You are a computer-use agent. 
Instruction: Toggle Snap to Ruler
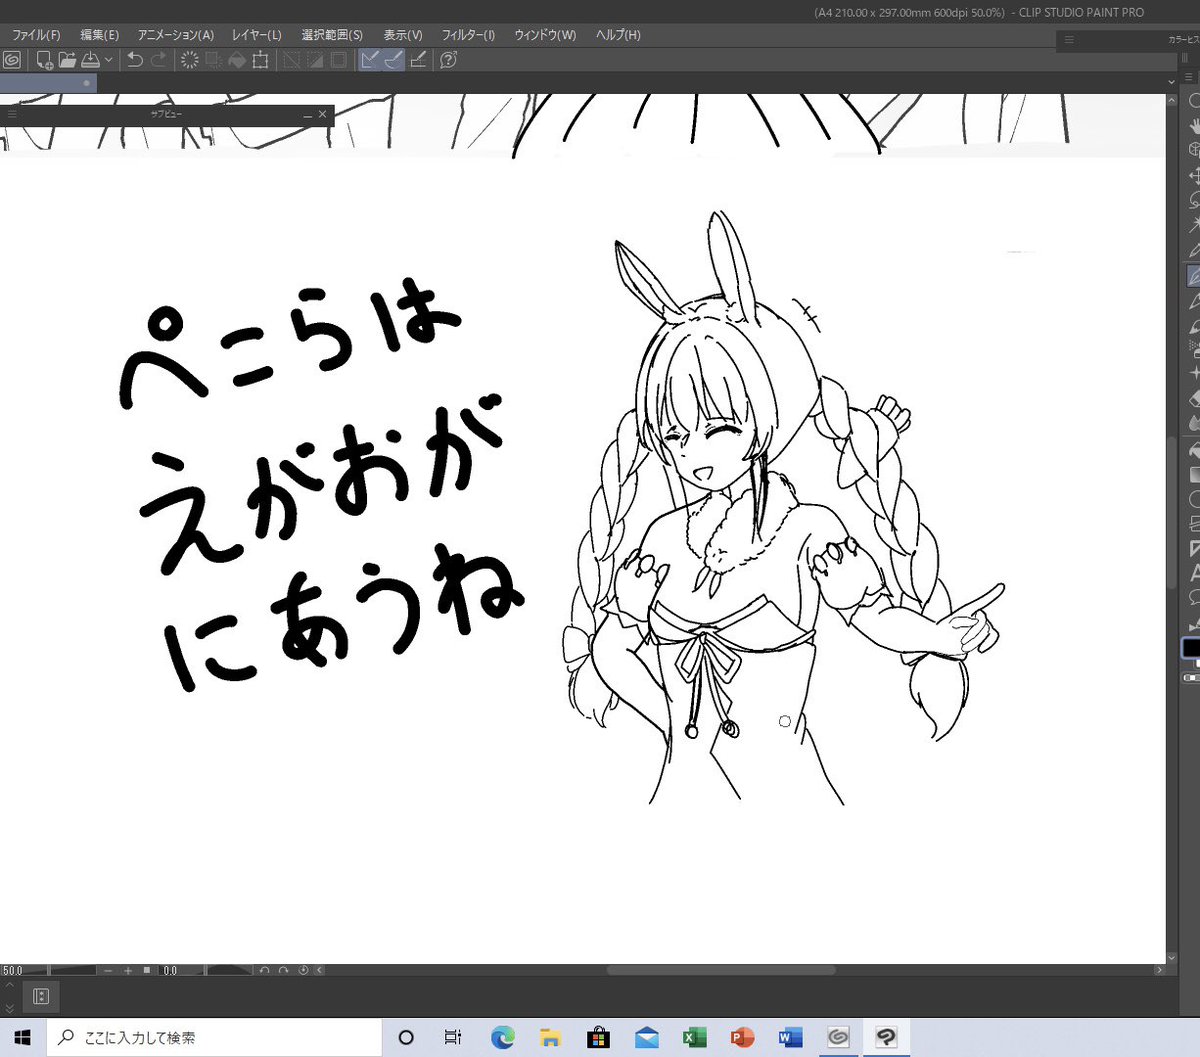371,60
